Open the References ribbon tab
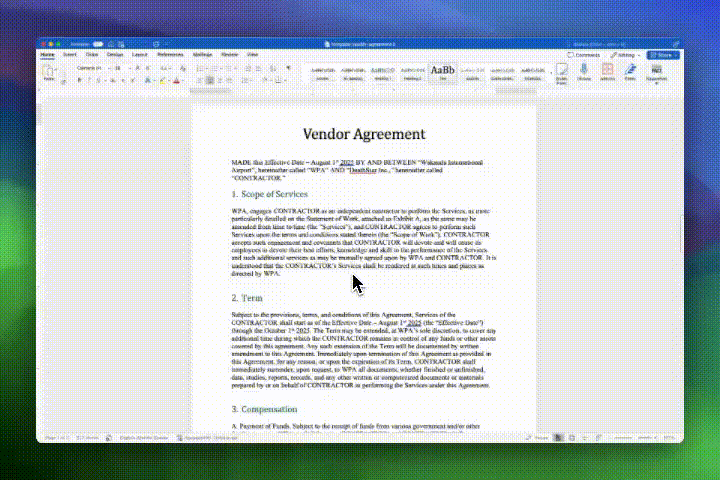The image size is (720, 480). (170, 55)
